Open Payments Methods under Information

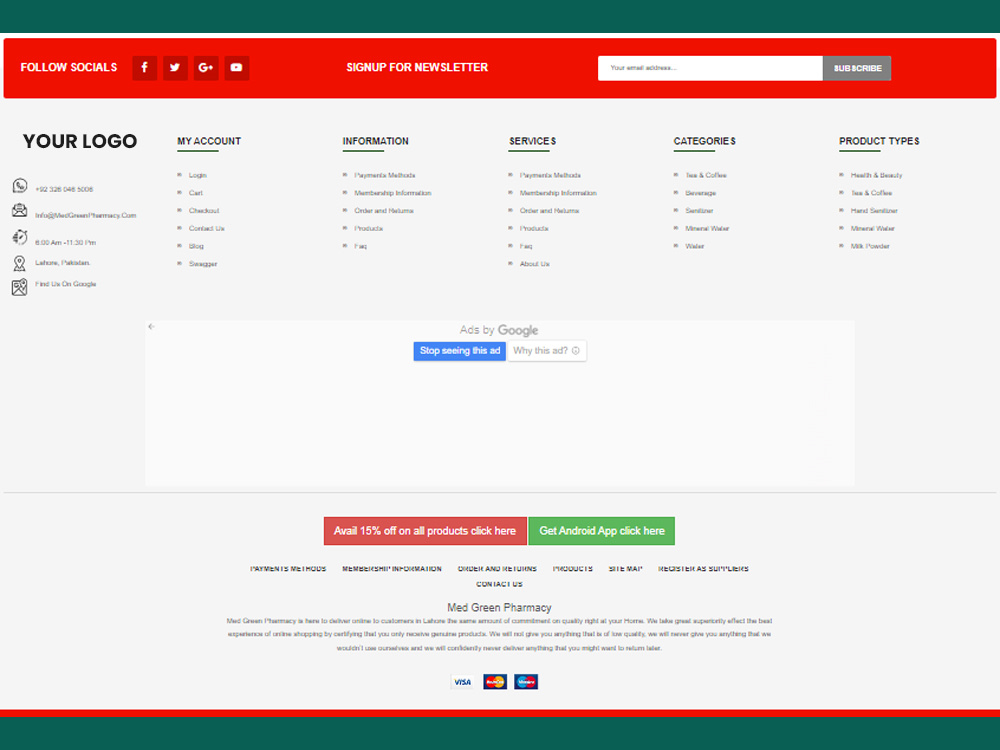point(385,175)
